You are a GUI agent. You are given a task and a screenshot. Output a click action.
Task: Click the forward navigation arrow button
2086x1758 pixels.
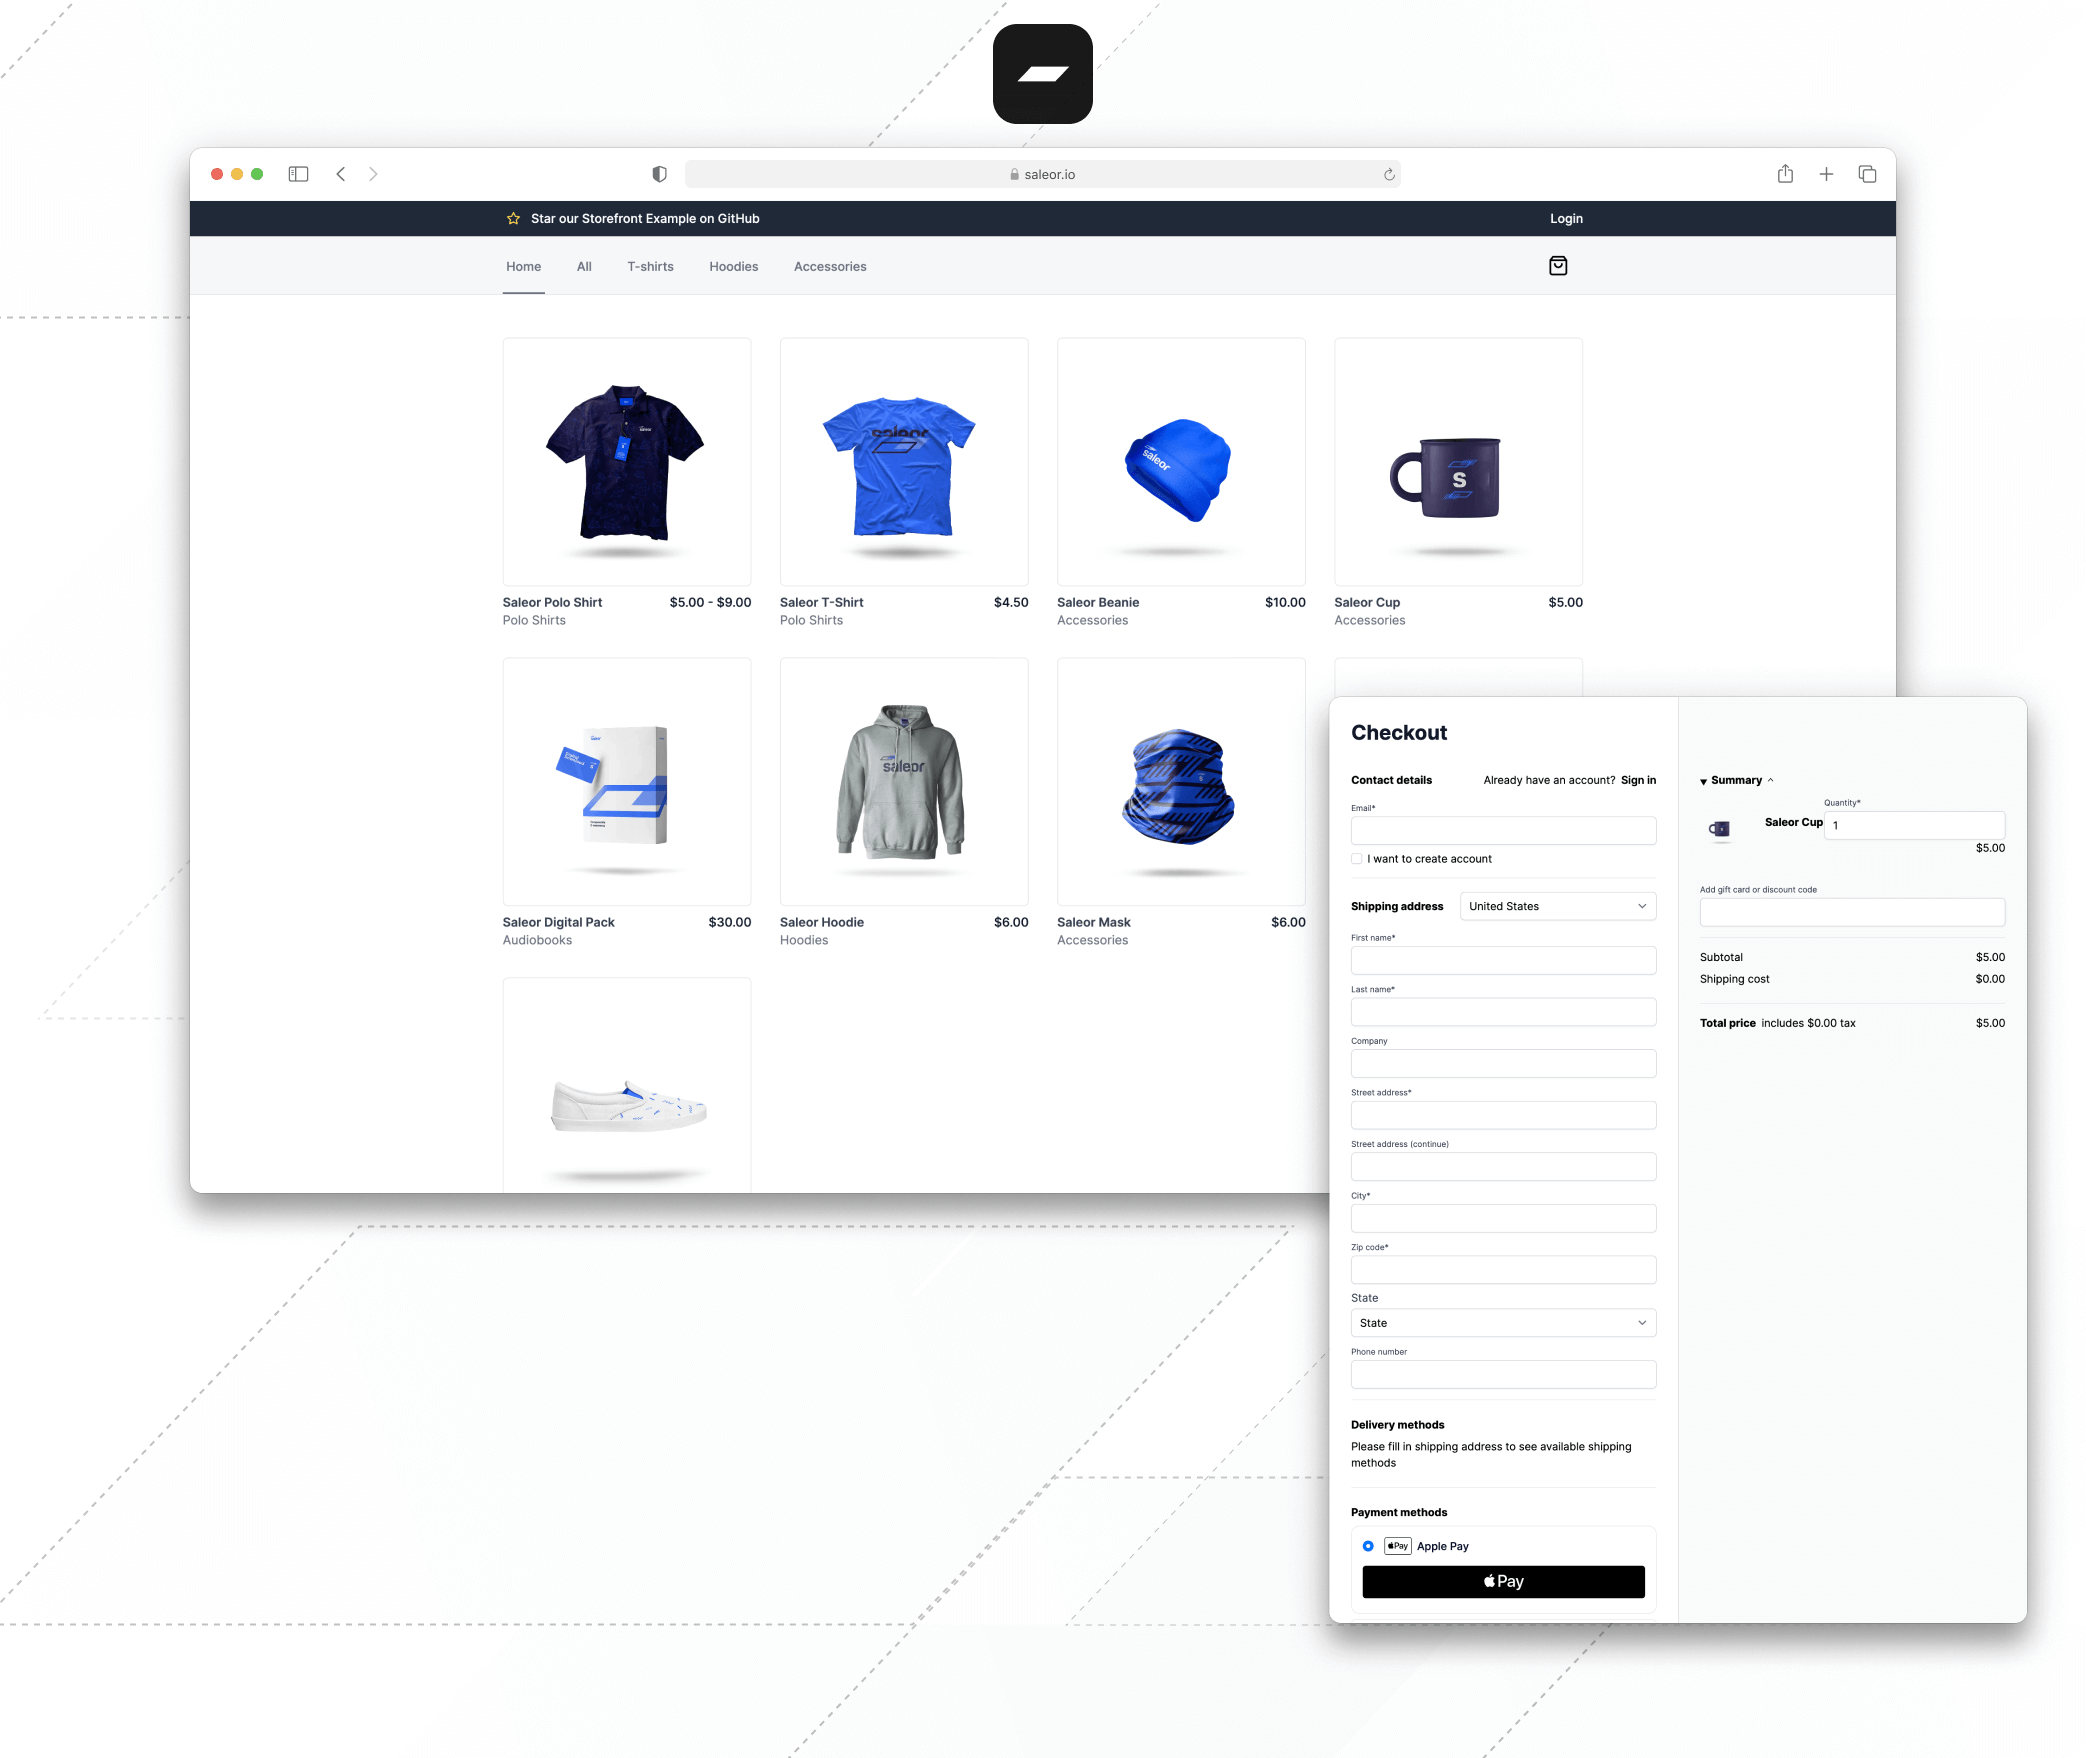(373, 173)
